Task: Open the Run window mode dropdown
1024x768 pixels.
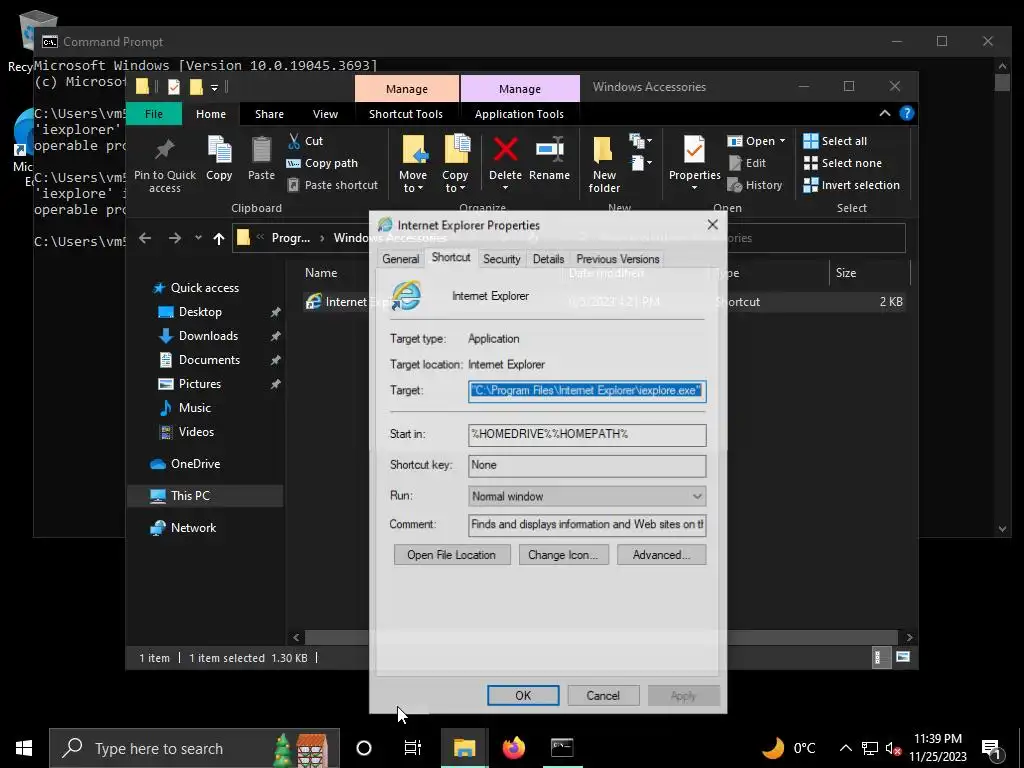Action: tap(587, 496)
